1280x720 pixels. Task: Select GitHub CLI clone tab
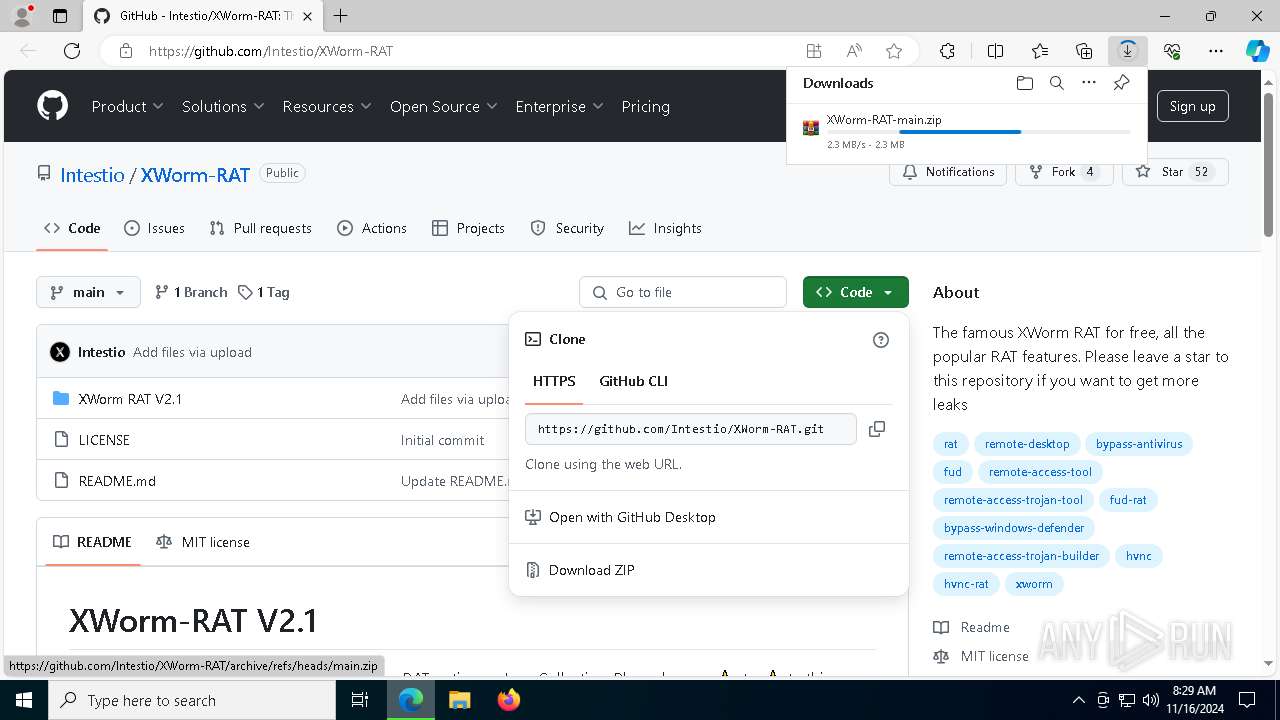[x=633, y=381]
